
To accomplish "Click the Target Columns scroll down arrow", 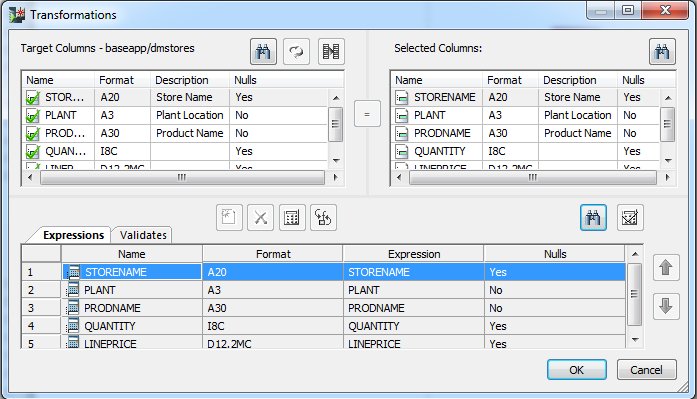I will pyautogui.click(x=336, y=160).
